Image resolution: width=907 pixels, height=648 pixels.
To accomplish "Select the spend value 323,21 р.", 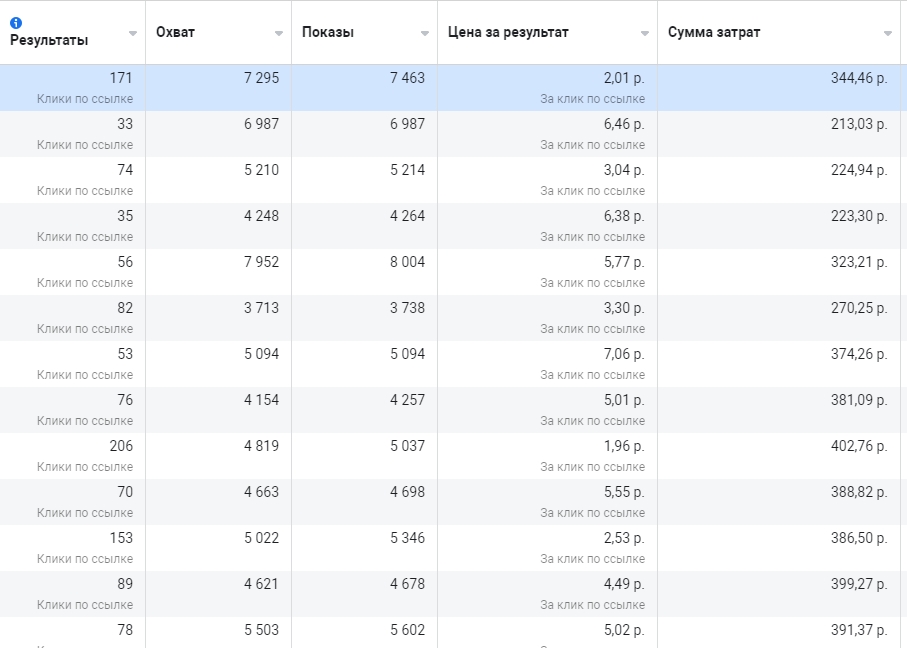I will (x=859, y=262).
